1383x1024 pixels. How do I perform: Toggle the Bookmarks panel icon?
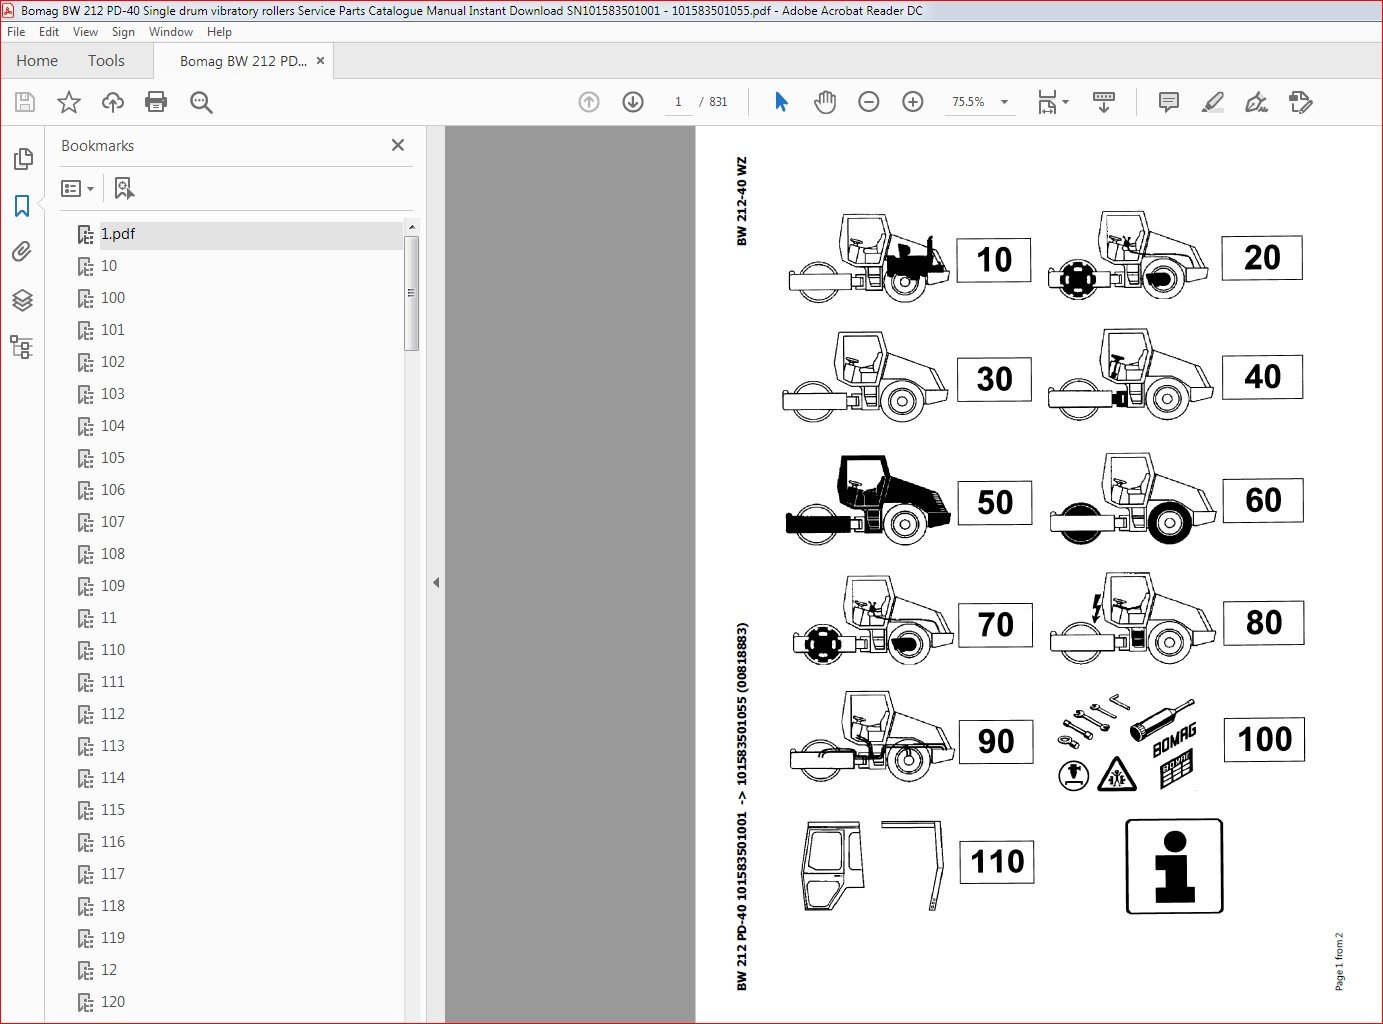coord(22,206)
